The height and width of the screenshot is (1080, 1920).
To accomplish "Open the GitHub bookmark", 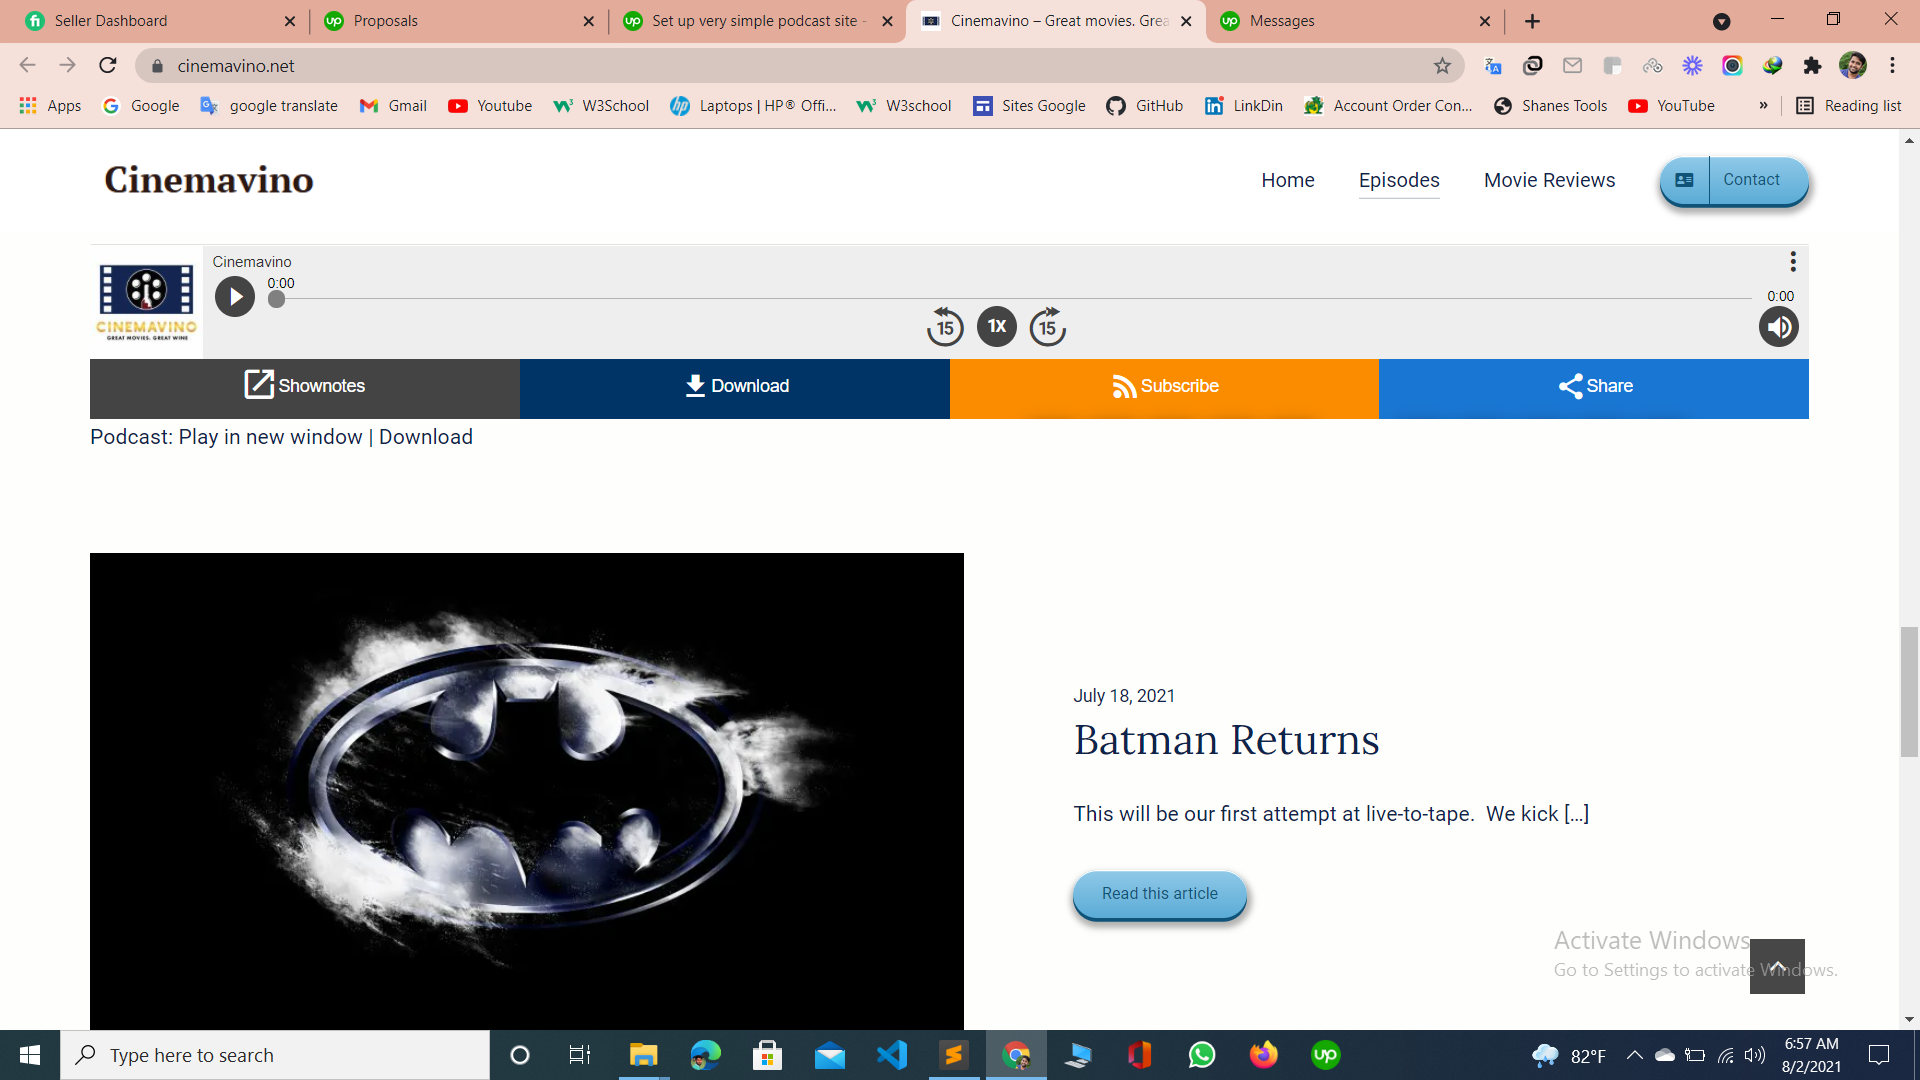I will (x=1145, y=106).
